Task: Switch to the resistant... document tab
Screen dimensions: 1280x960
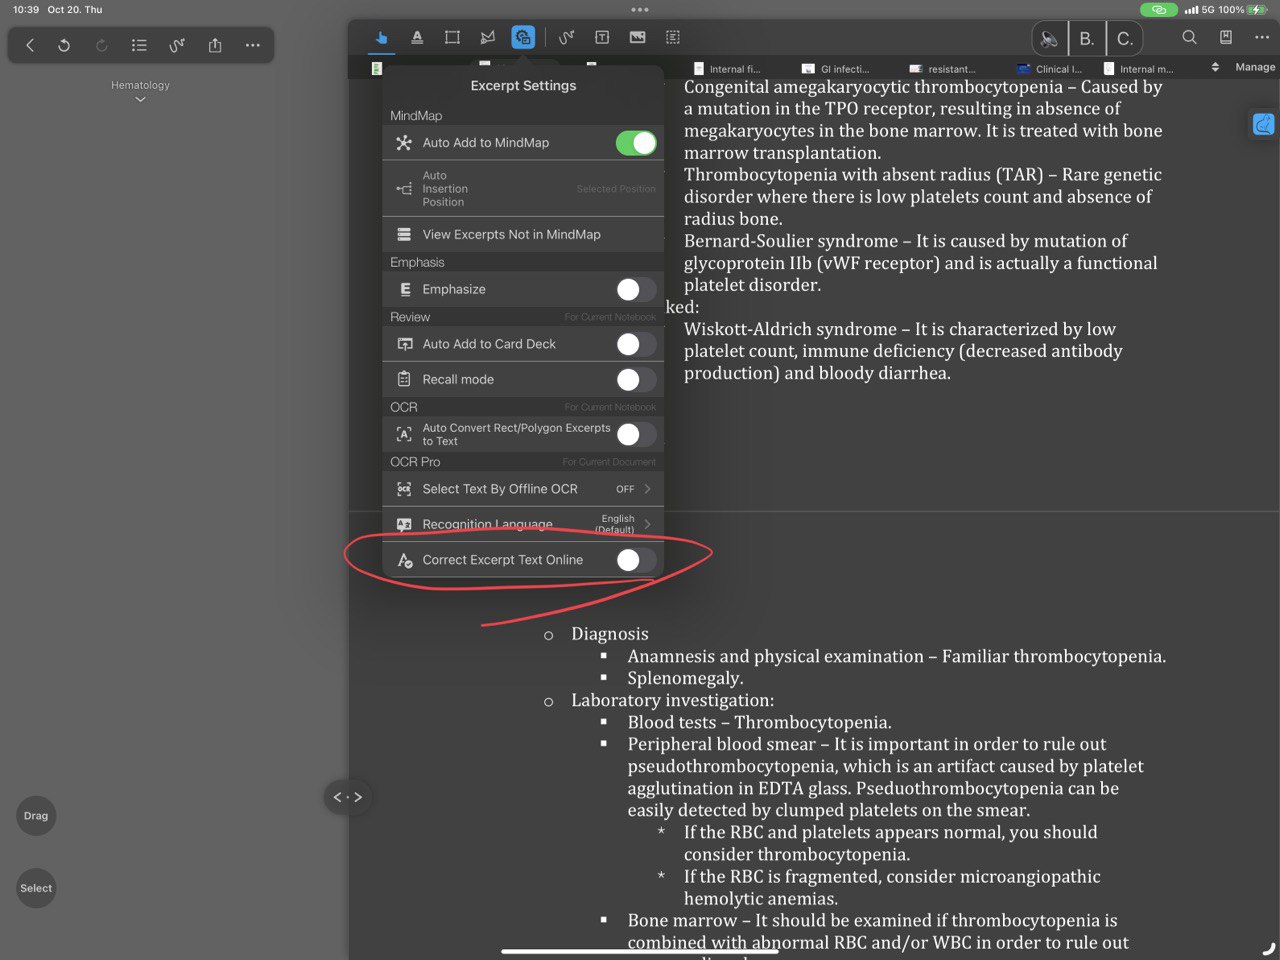Action: (942, 69)
